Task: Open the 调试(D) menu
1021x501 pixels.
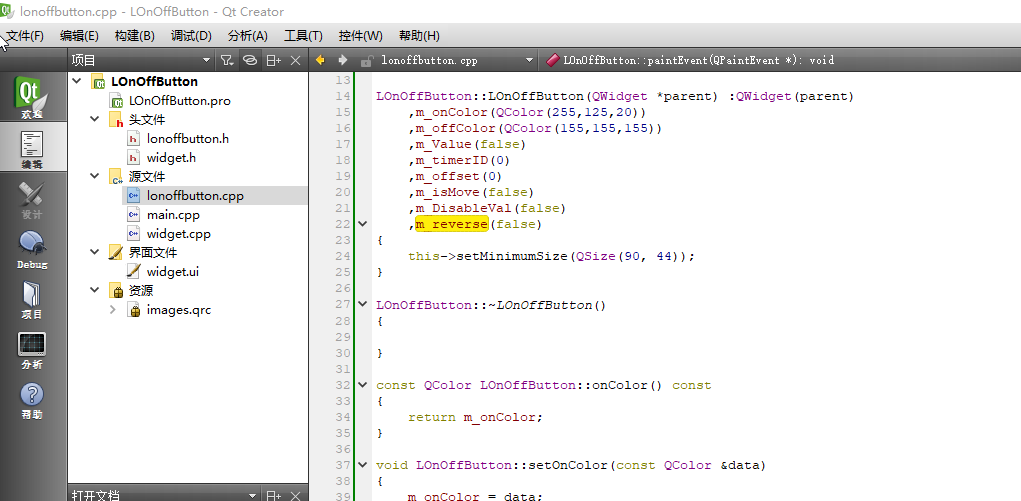Action: pyautogui.click(x=191, y=36)
